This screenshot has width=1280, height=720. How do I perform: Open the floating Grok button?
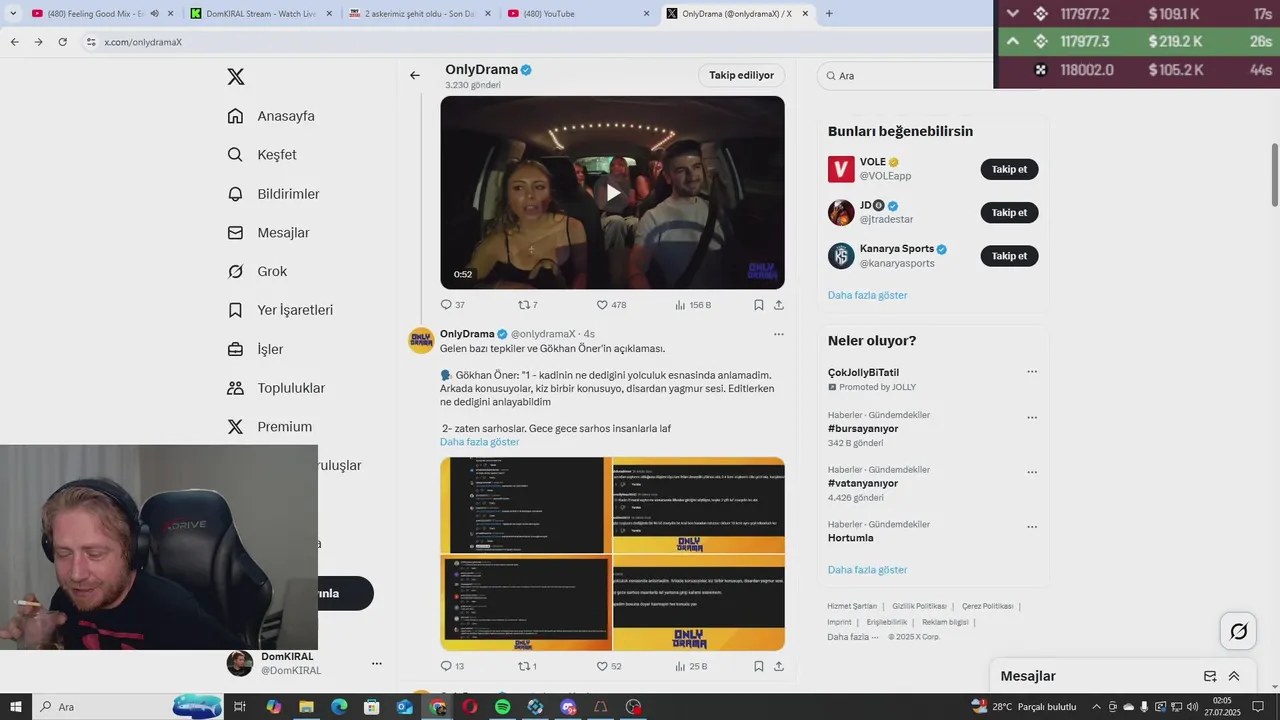coord(1238,631)
